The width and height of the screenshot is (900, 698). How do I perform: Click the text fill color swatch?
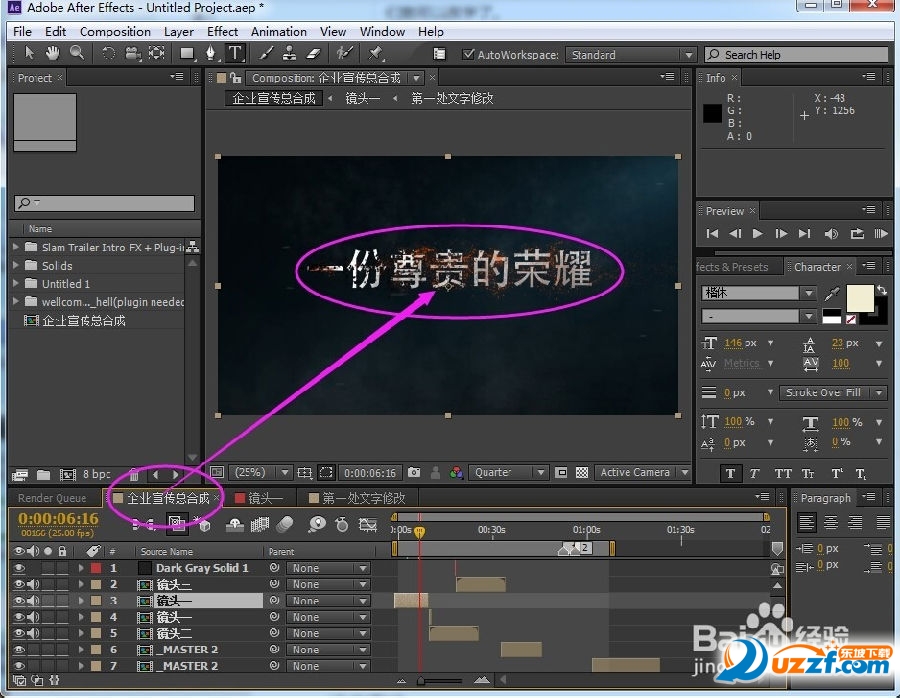tap(859, 297)
